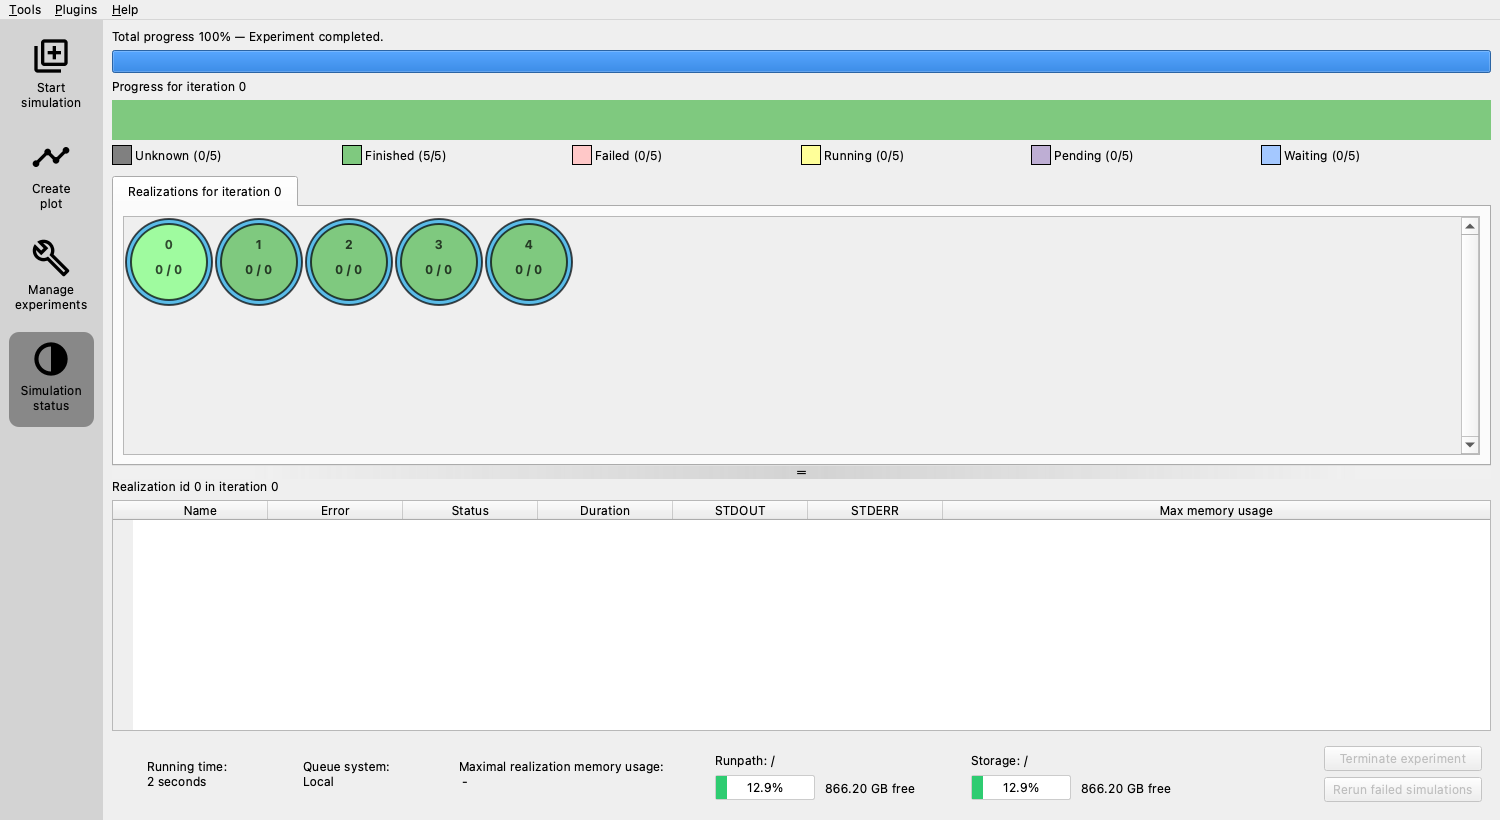Select realization 2 circle
The width and height of the screenshot is (1500, 820).
tap(349, 262)
